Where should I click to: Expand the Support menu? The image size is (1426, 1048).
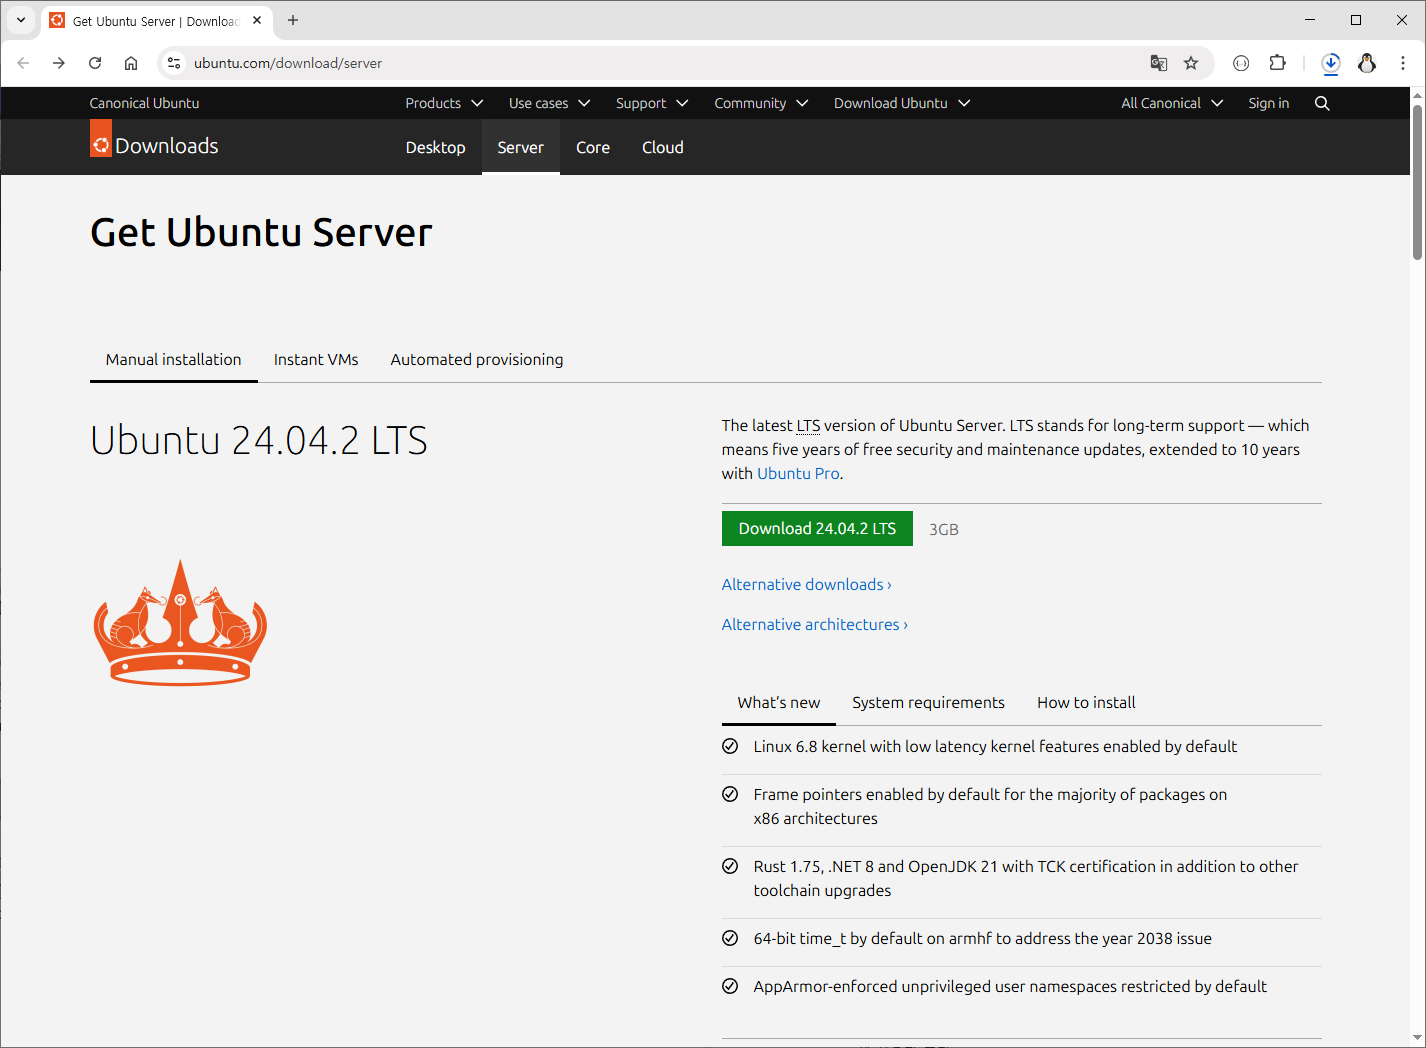pos(652,103)
